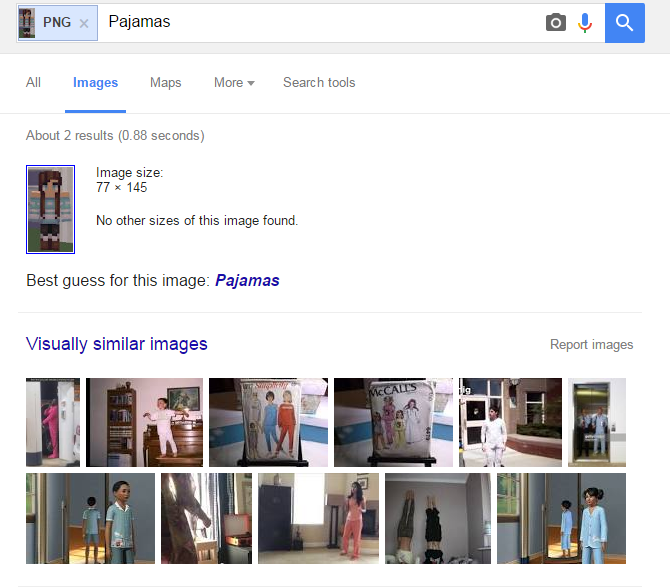
Task: Expand the More dropdown menu
Action: pyautogui.click(x=234, y=83)
